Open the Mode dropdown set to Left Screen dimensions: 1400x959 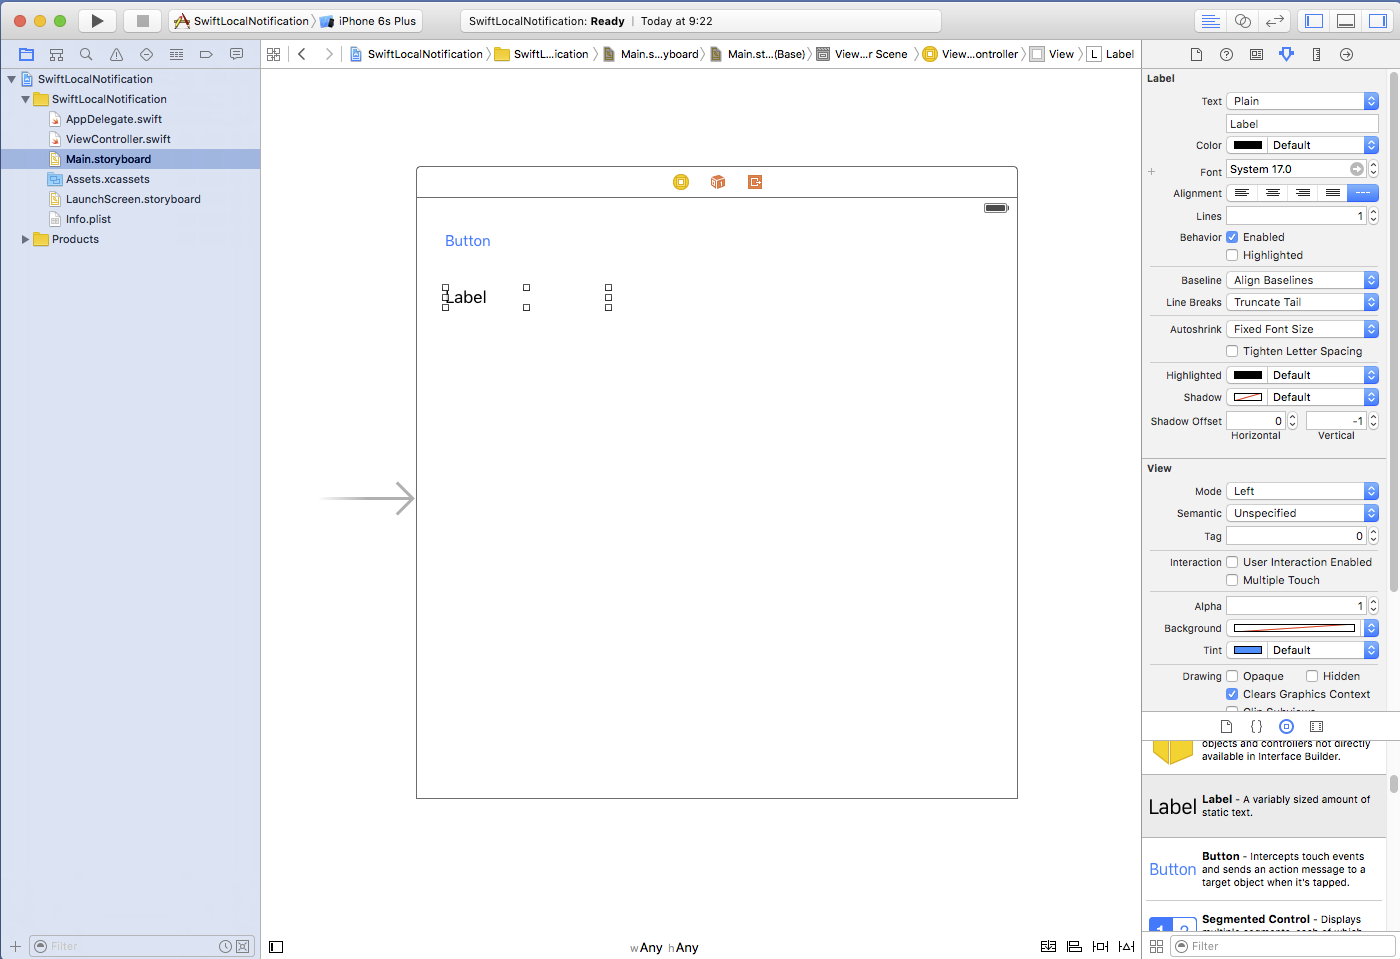(1301, 491)
